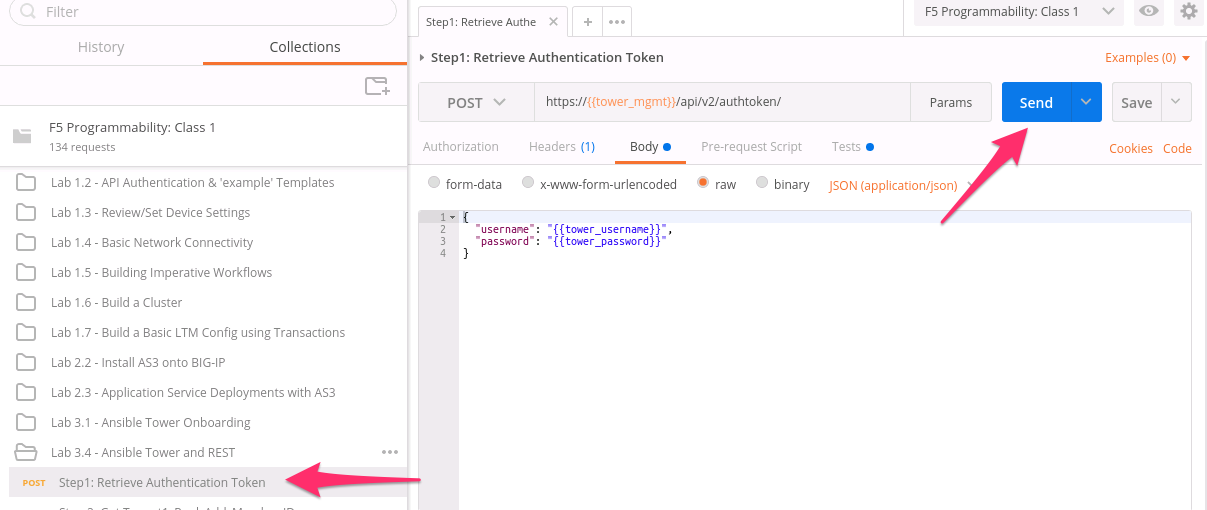The height and width of the screenshot is (510, 1207).
Task: Click the Lab 3.1 folder icon
Action: [26, 422]
